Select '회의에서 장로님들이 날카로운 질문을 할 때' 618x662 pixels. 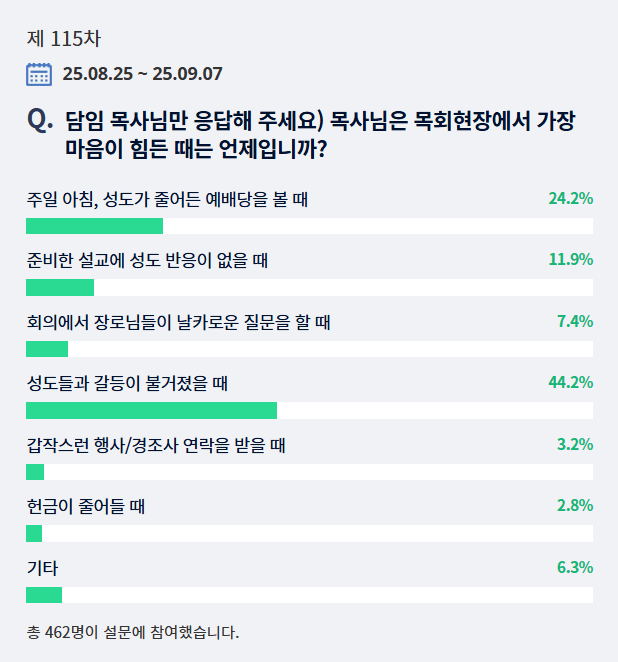178,322
